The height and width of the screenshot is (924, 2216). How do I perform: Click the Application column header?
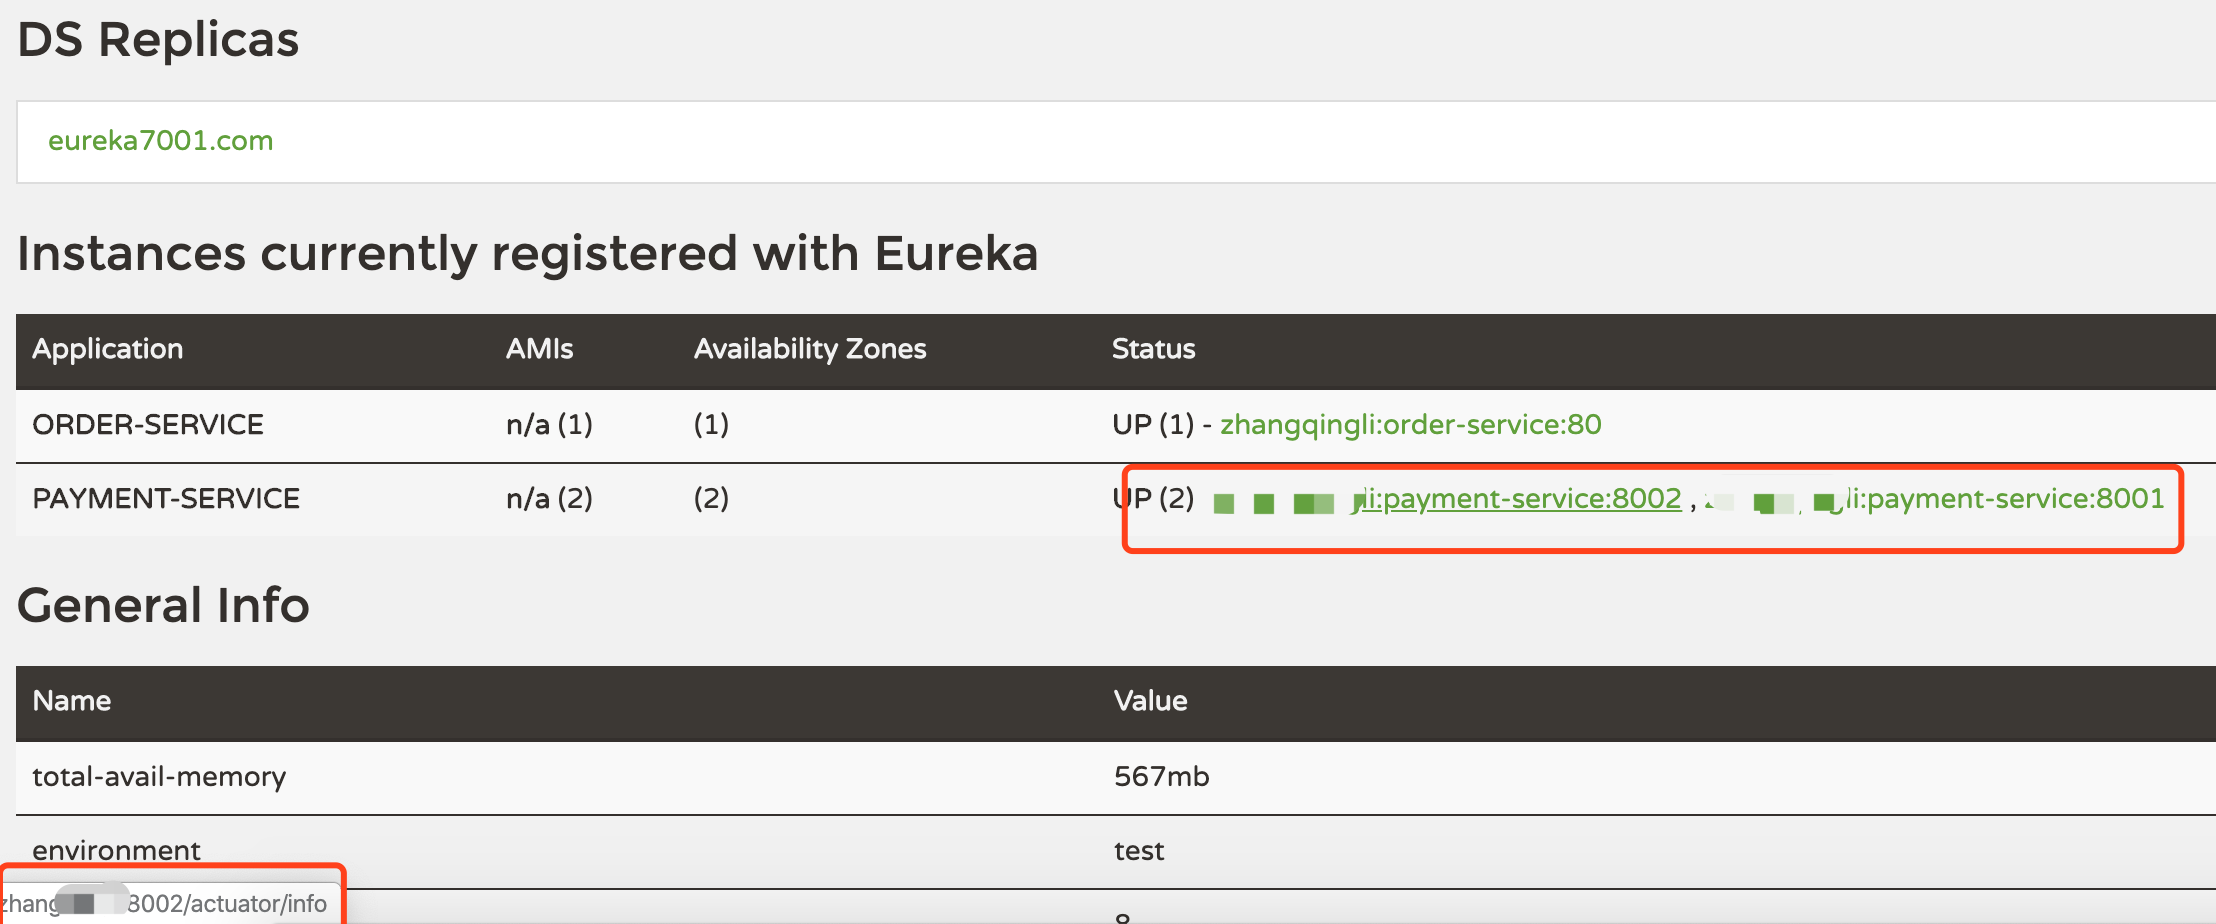pyautogui.click(x=108, y=349)
